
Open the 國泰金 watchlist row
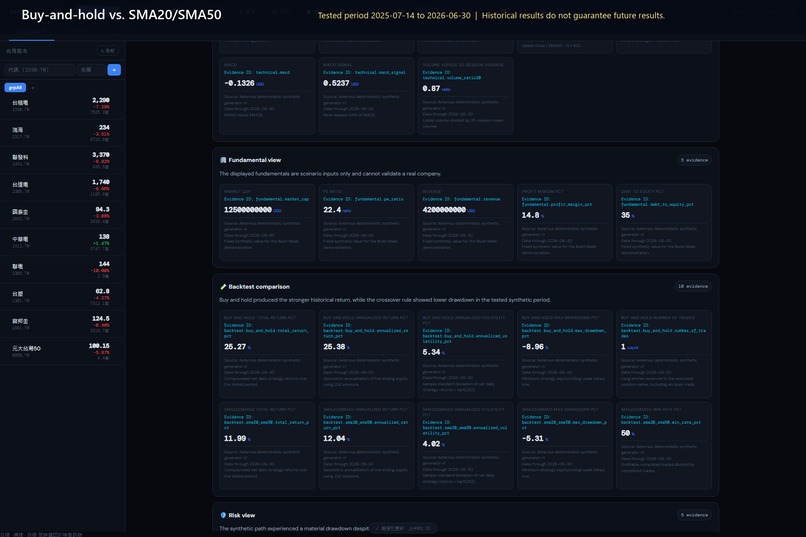click(x=62, y=214)
